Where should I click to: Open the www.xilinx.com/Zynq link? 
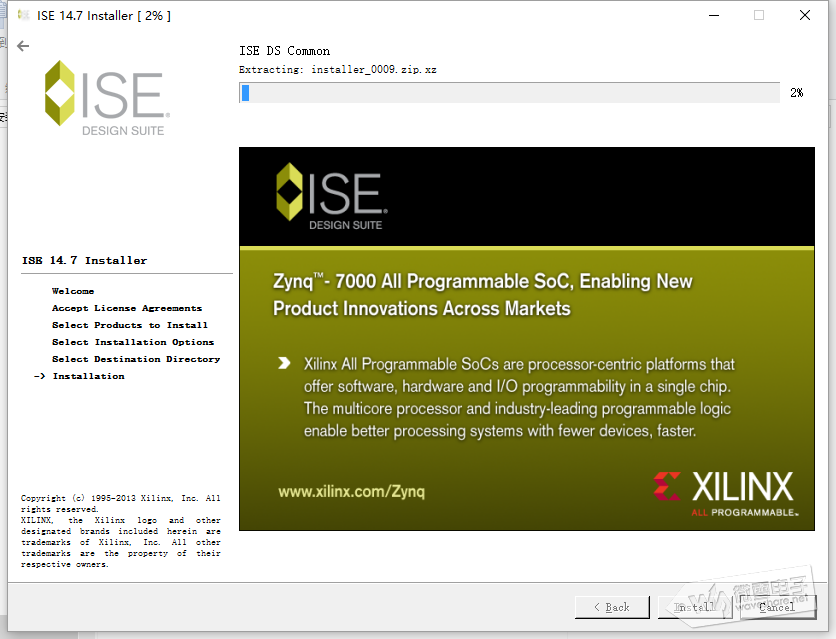pos(351,491)
